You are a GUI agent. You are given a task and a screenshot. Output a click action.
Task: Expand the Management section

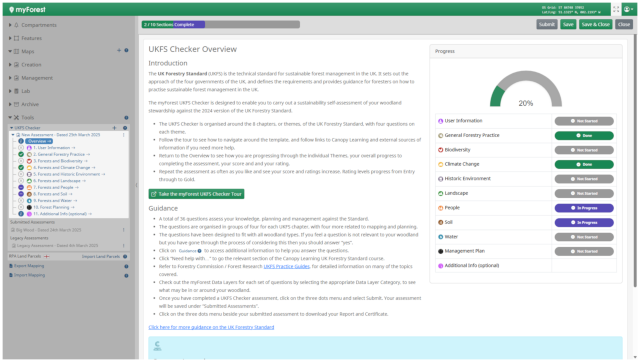[x=10, y=78]
